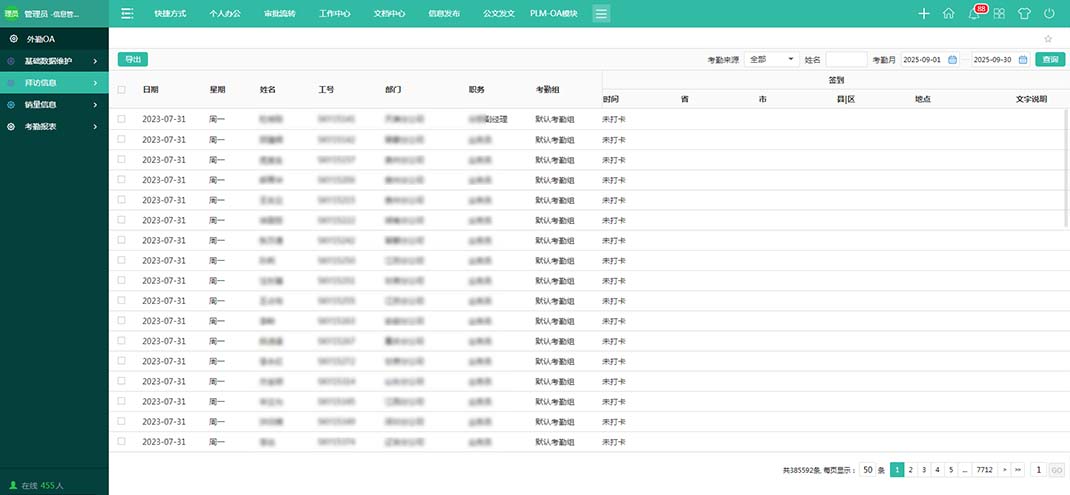Click the plus icon in top bar
1070x495 pixels.
tap(923, 14)
